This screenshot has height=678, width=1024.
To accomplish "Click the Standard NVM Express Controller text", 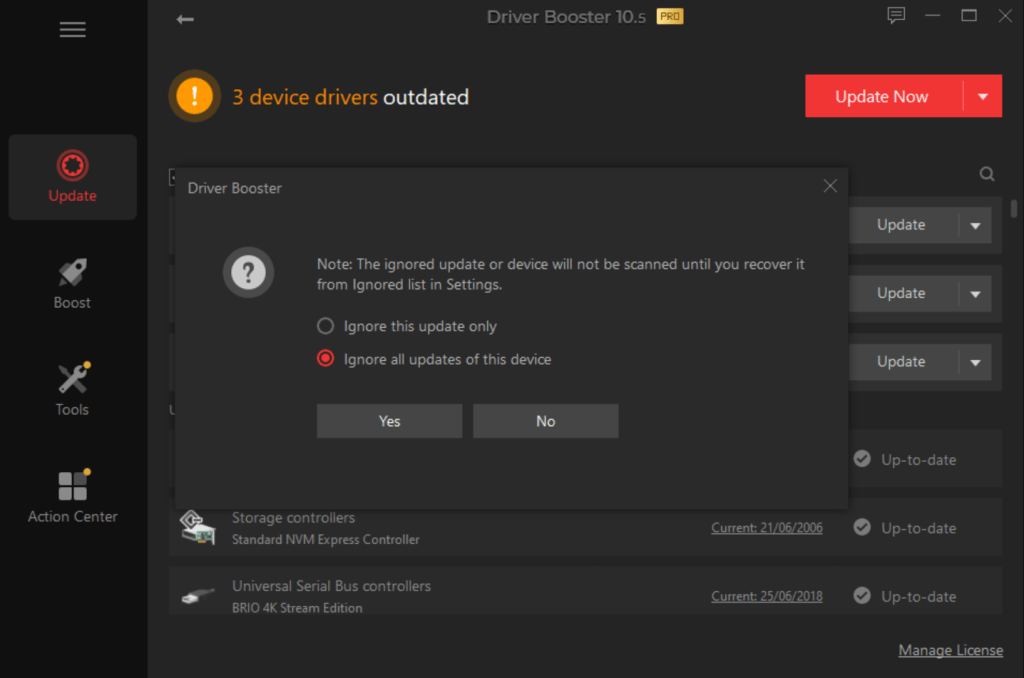I will (x=325, y=540).
